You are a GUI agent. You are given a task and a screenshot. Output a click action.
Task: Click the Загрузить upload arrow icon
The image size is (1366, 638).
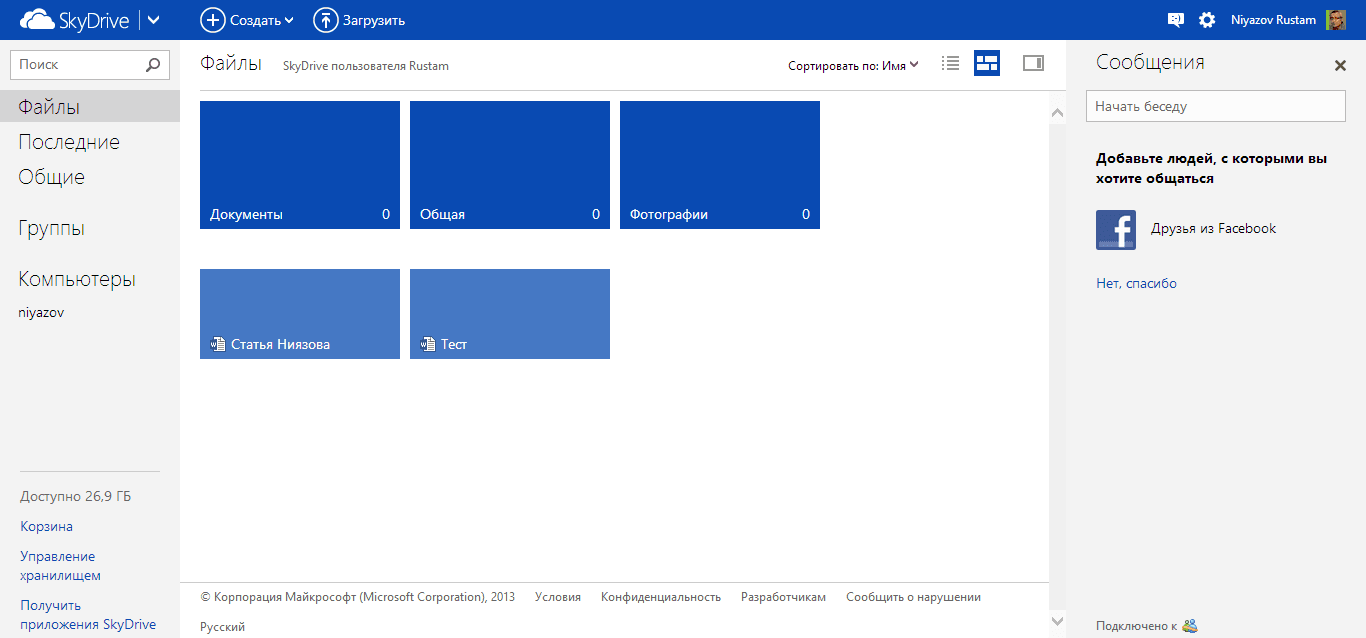click(325, 19)
